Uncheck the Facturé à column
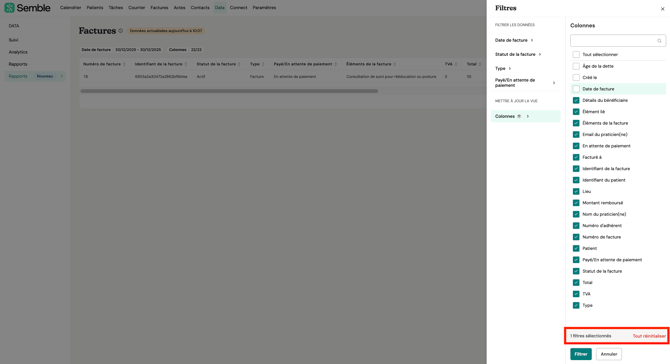The height and width of the screenshot is (364, 670). coord(576,157)
